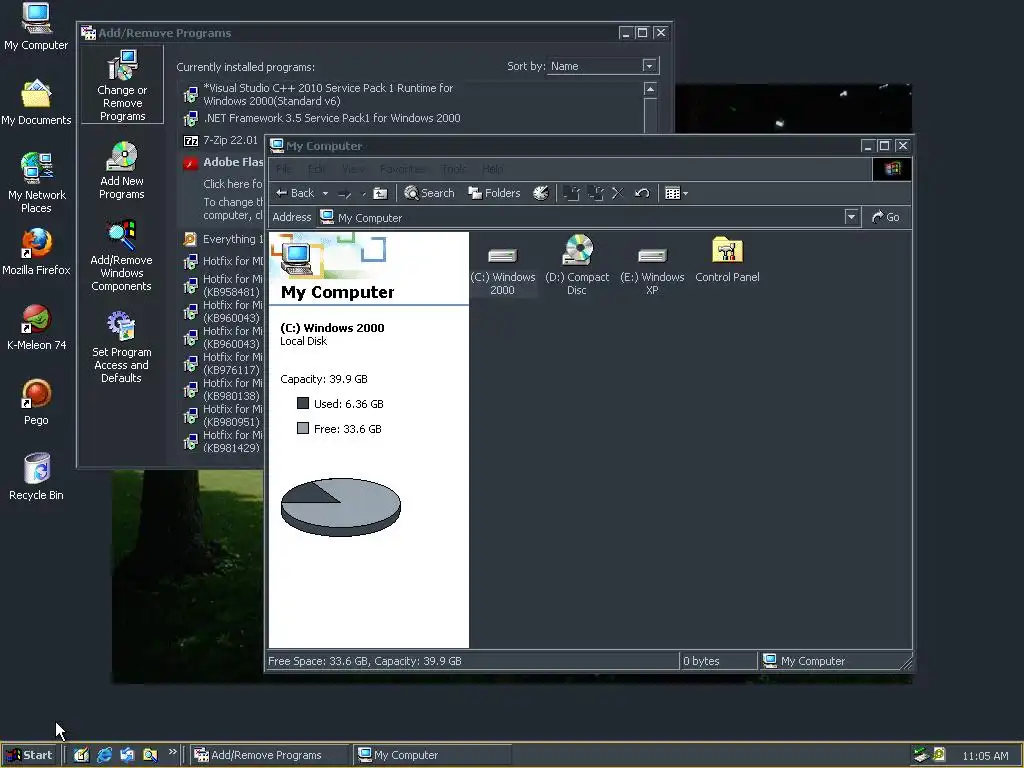Launch Internet Explorer from quick launch
The image size is (1024, 768).
(104, 755)
